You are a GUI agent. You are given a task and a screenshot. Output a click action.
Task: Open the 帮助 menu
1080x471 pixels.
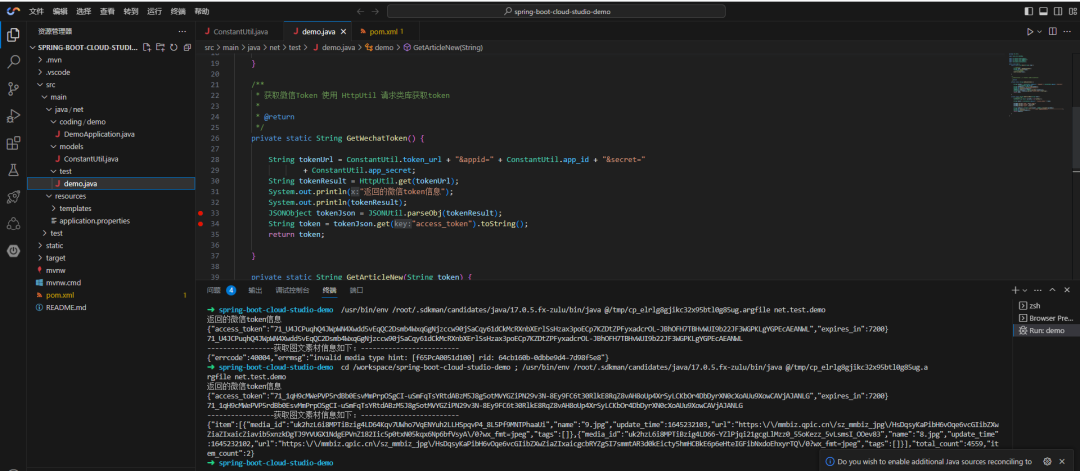pos(202,11)
